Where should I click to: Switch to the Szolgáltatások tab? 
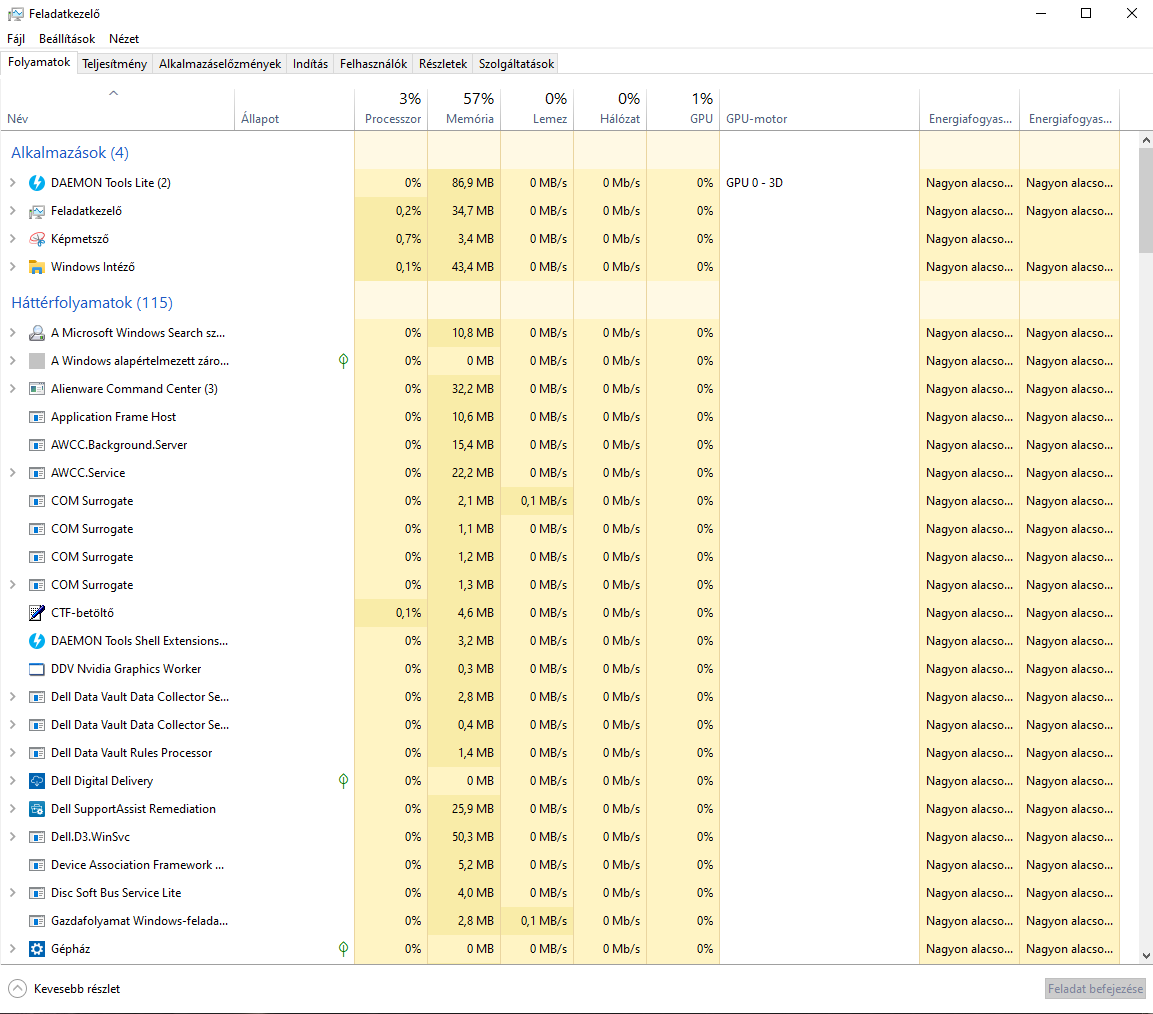516,64
